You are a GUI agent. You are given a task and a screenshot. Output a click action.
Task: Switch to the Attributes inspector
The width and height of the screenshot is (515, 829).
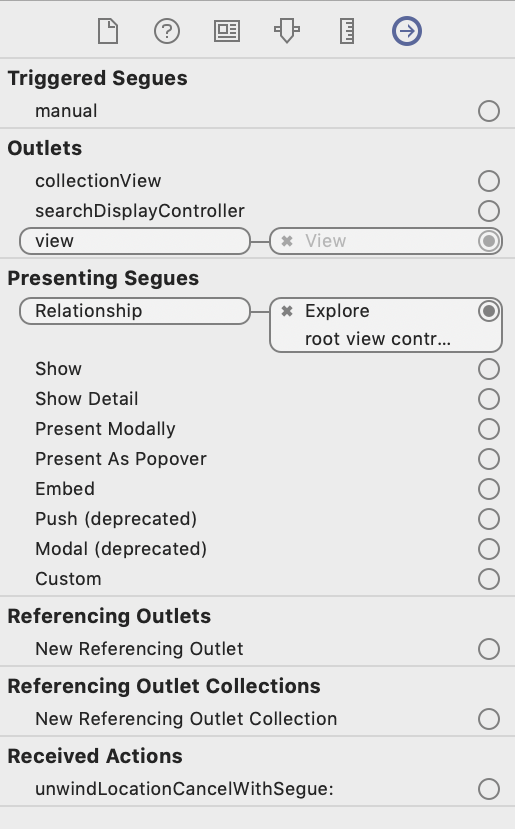[x=287, y=31]
